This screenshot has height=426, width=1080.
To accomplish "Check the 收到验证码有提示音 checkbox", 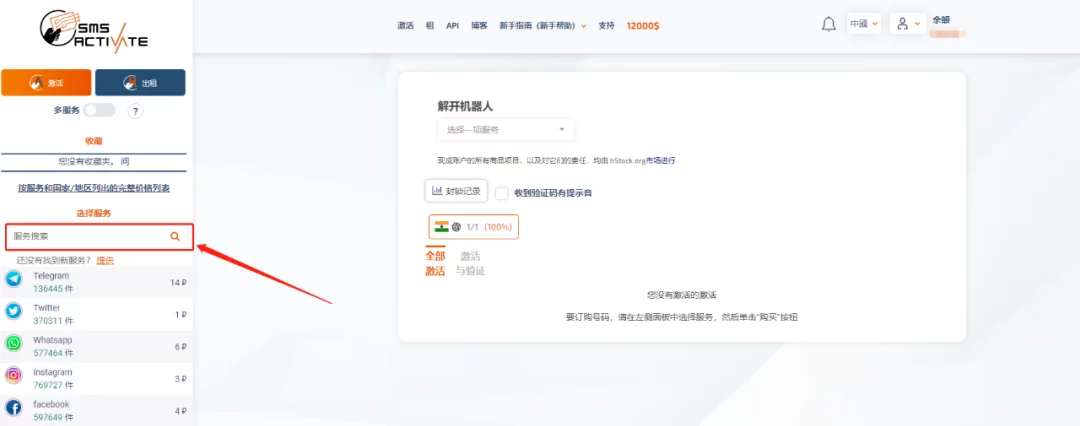I will [x=501, y=194].
